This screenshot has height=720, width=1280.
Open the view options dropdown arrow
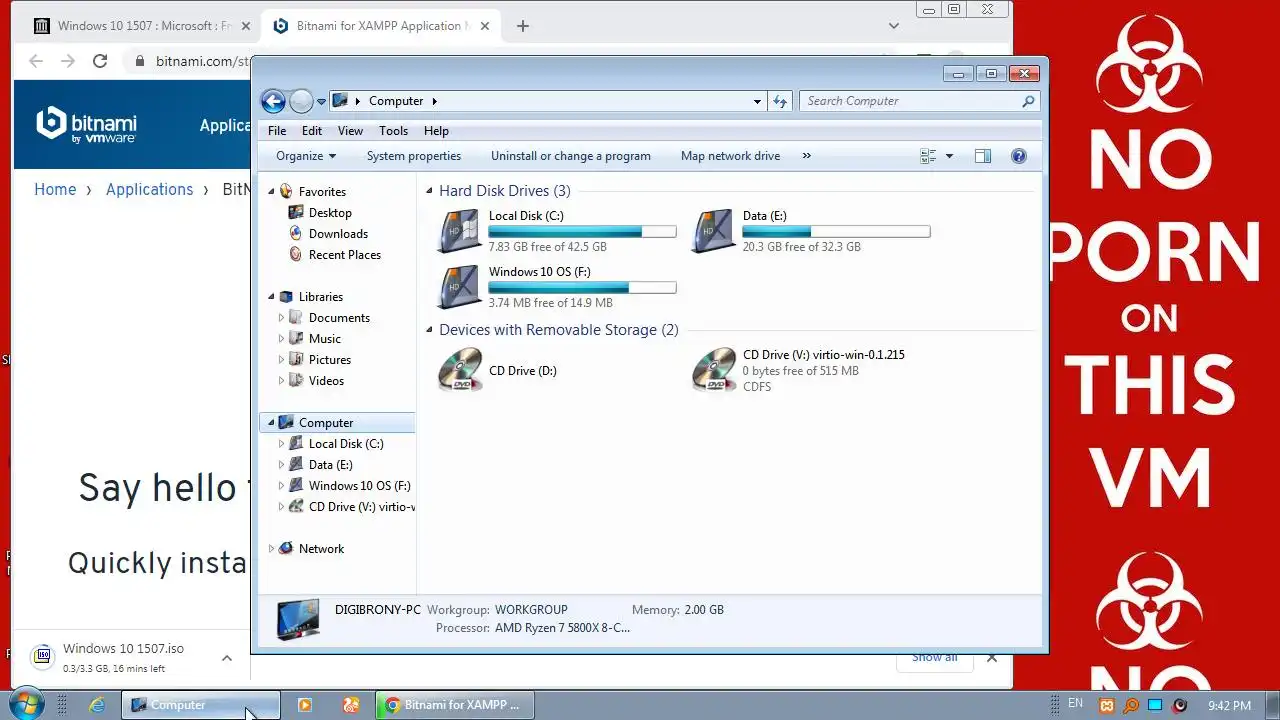tap(949, 156)
